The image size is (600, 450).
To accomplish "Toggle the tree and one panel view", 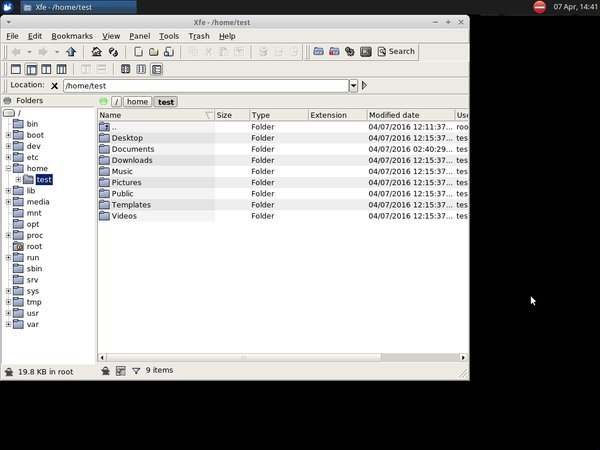I will pos(31,69).
